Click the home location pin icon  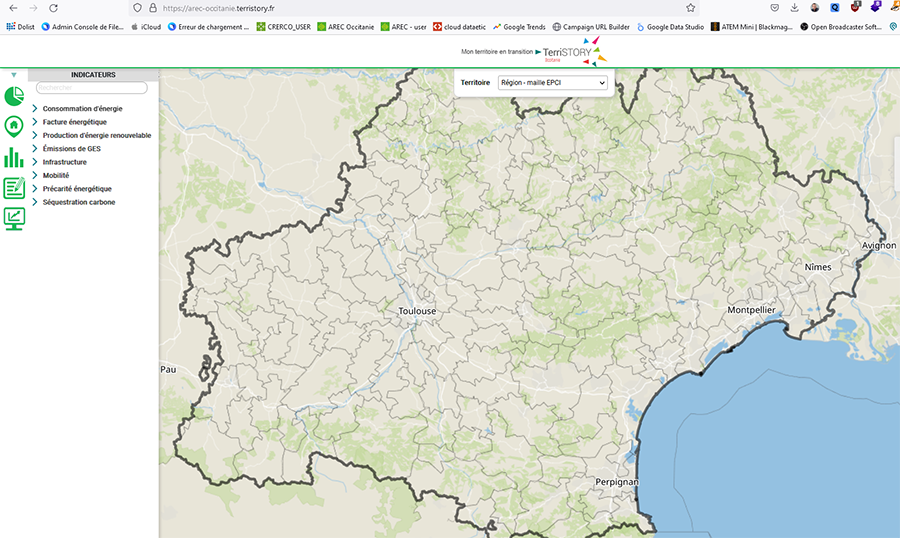click(14, 126)
